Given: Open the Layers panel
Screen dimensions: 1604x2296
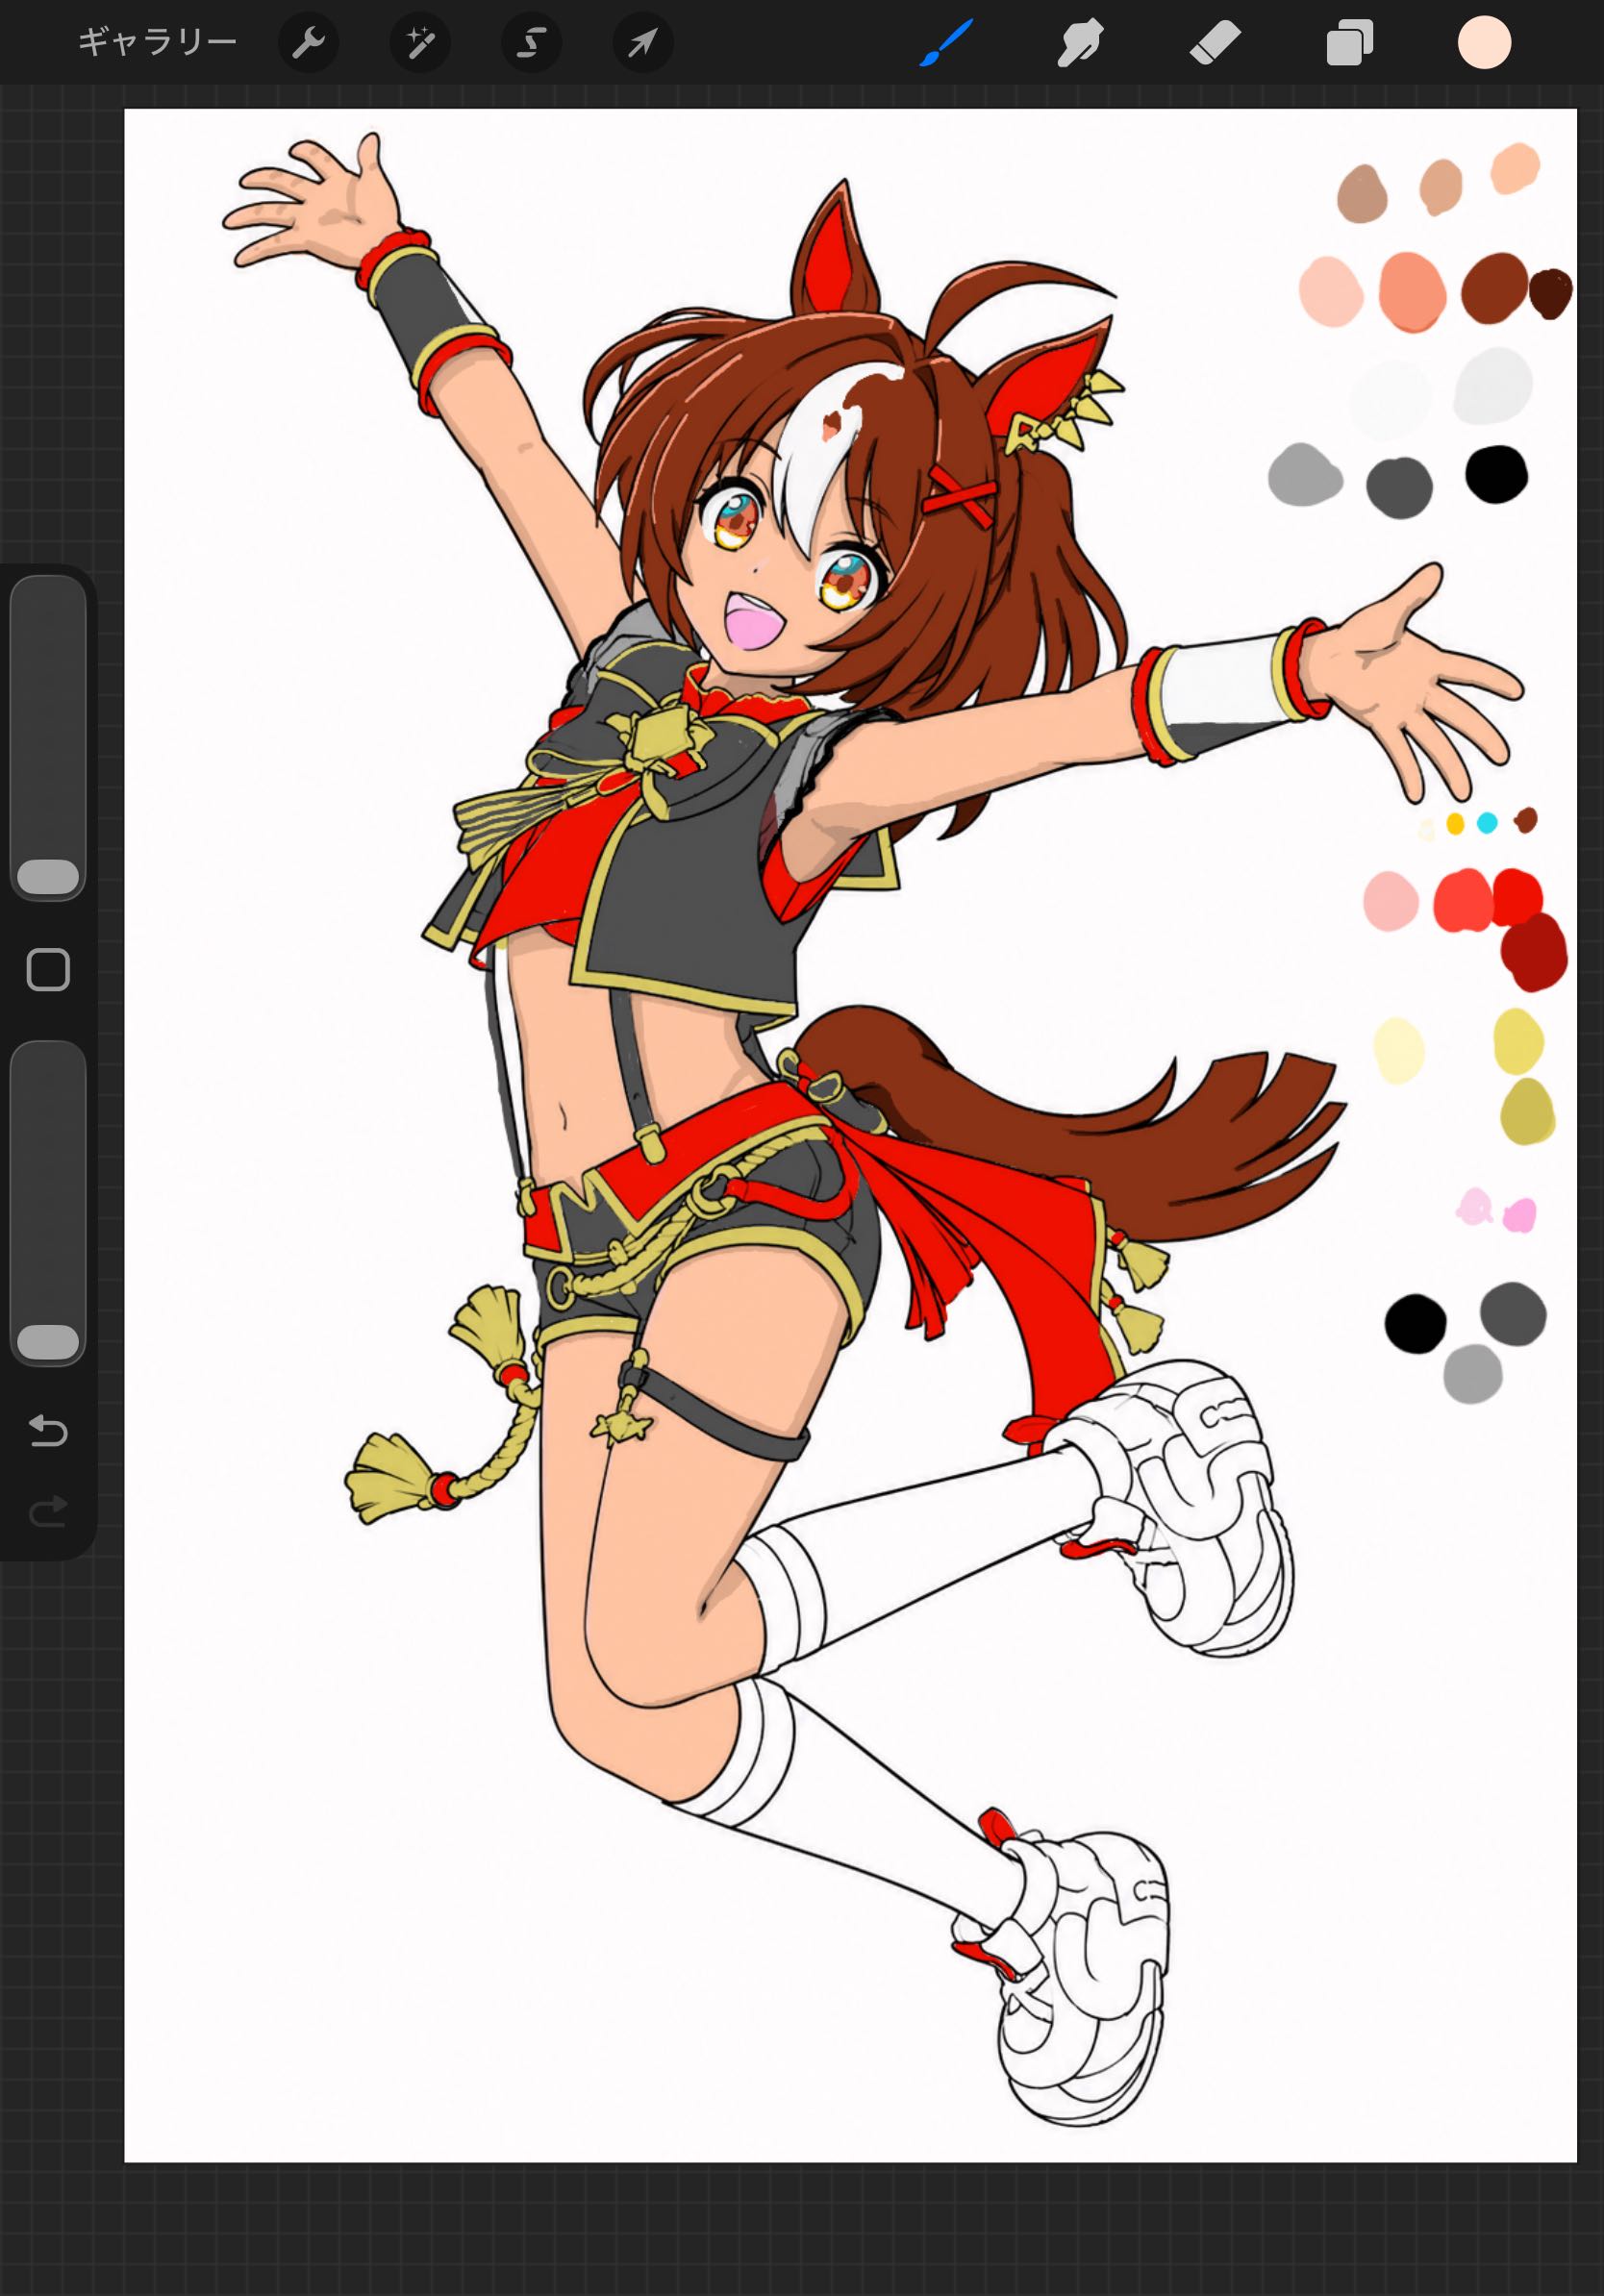Looking at the screenshot, I should click(1349, 43).
